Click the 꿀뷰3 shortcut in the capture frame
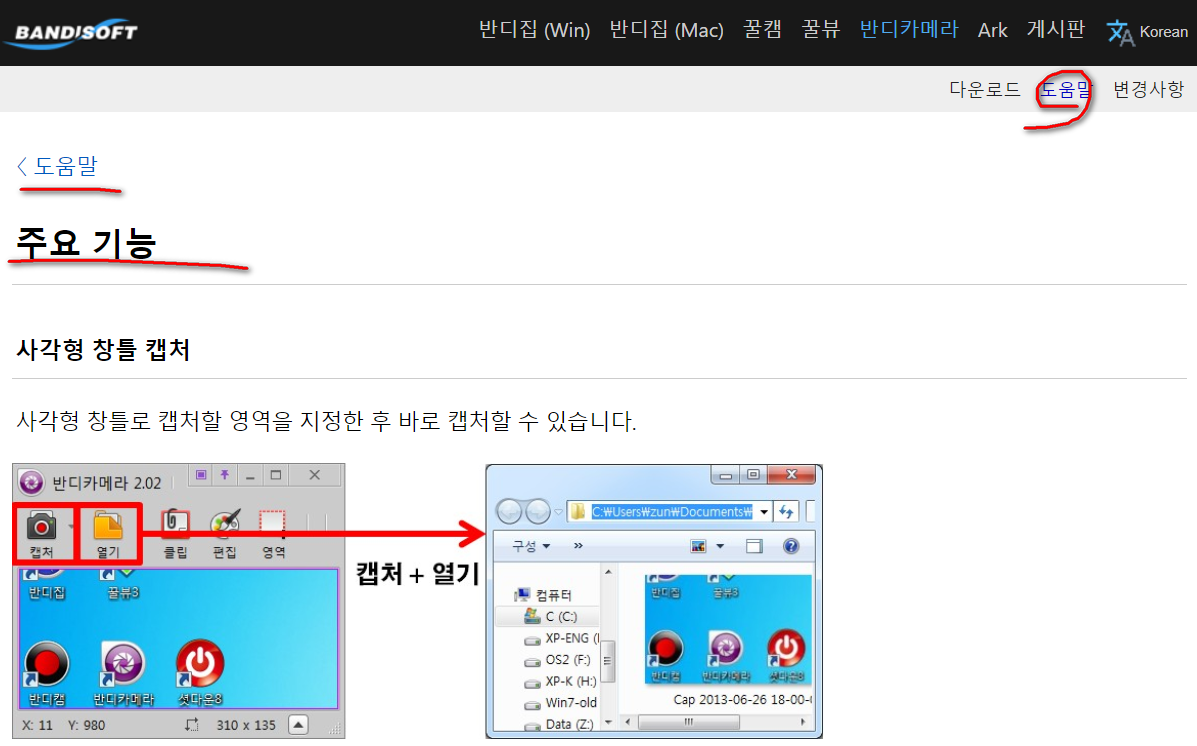Screen dimensions: 1197x746 tap(122, 584)
